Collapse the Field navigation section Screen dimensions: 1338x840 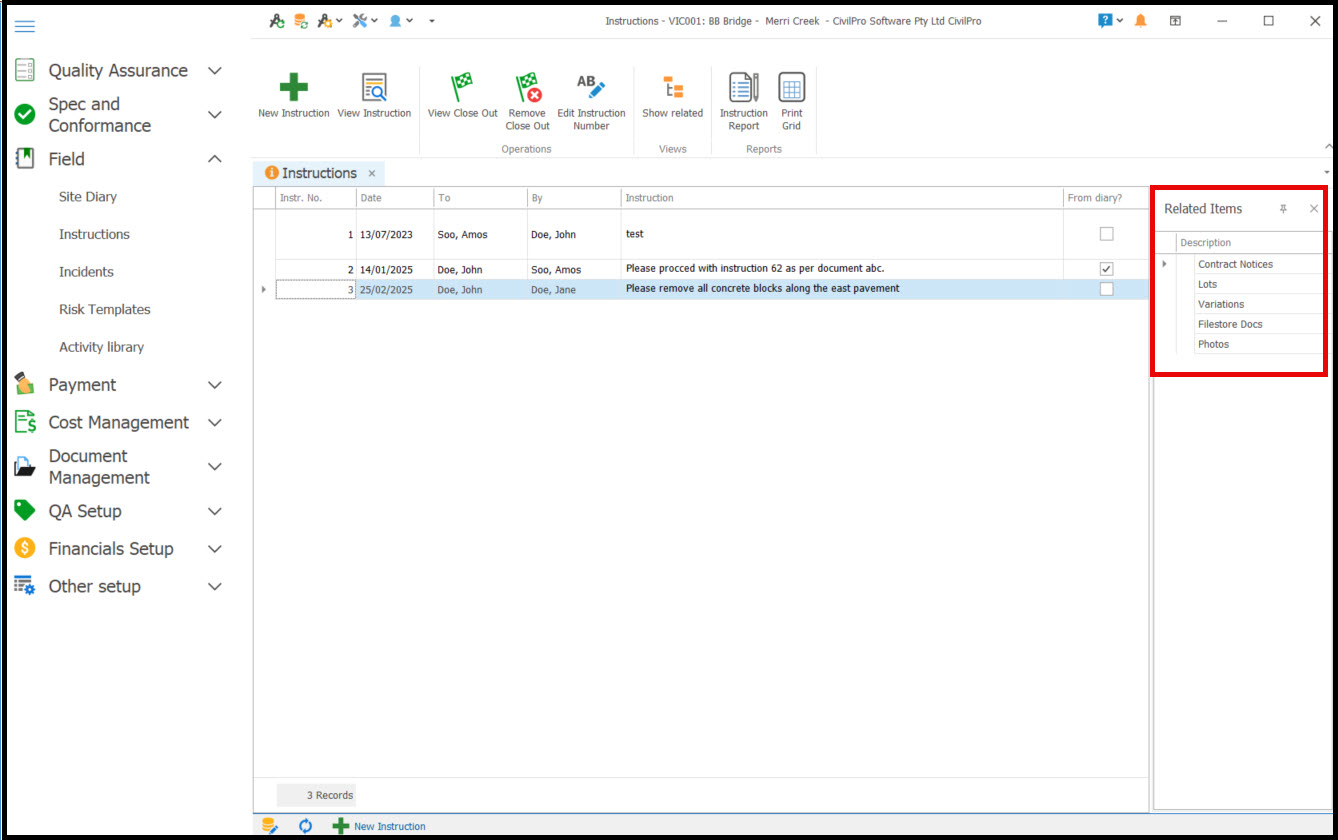pyautogui.click(x=214, y=159)
